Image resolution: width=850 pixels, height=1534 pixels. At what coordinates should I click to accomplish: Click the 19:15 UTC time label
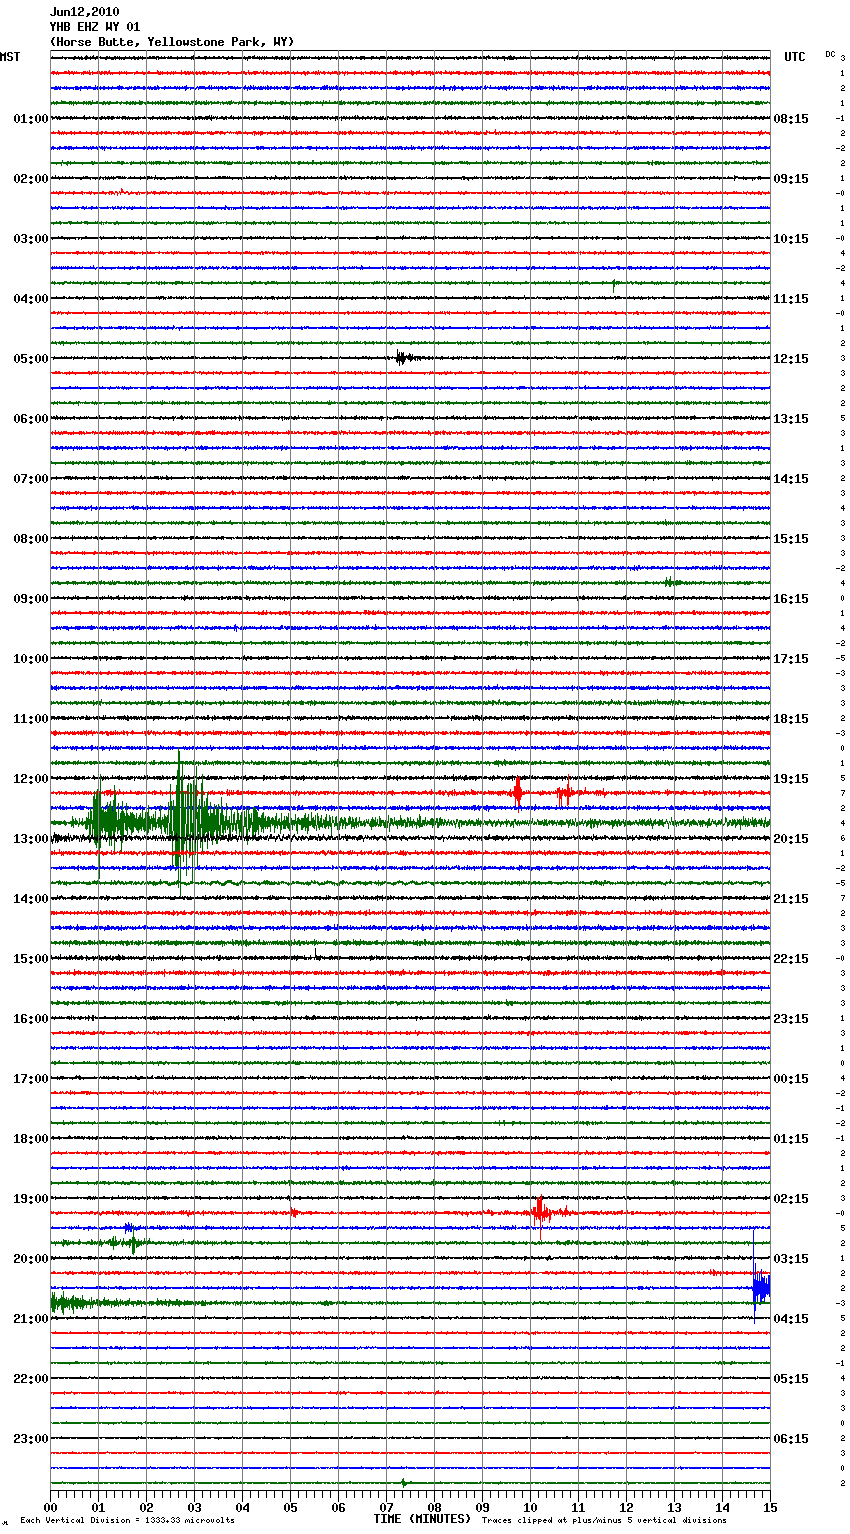click(791, 779)
